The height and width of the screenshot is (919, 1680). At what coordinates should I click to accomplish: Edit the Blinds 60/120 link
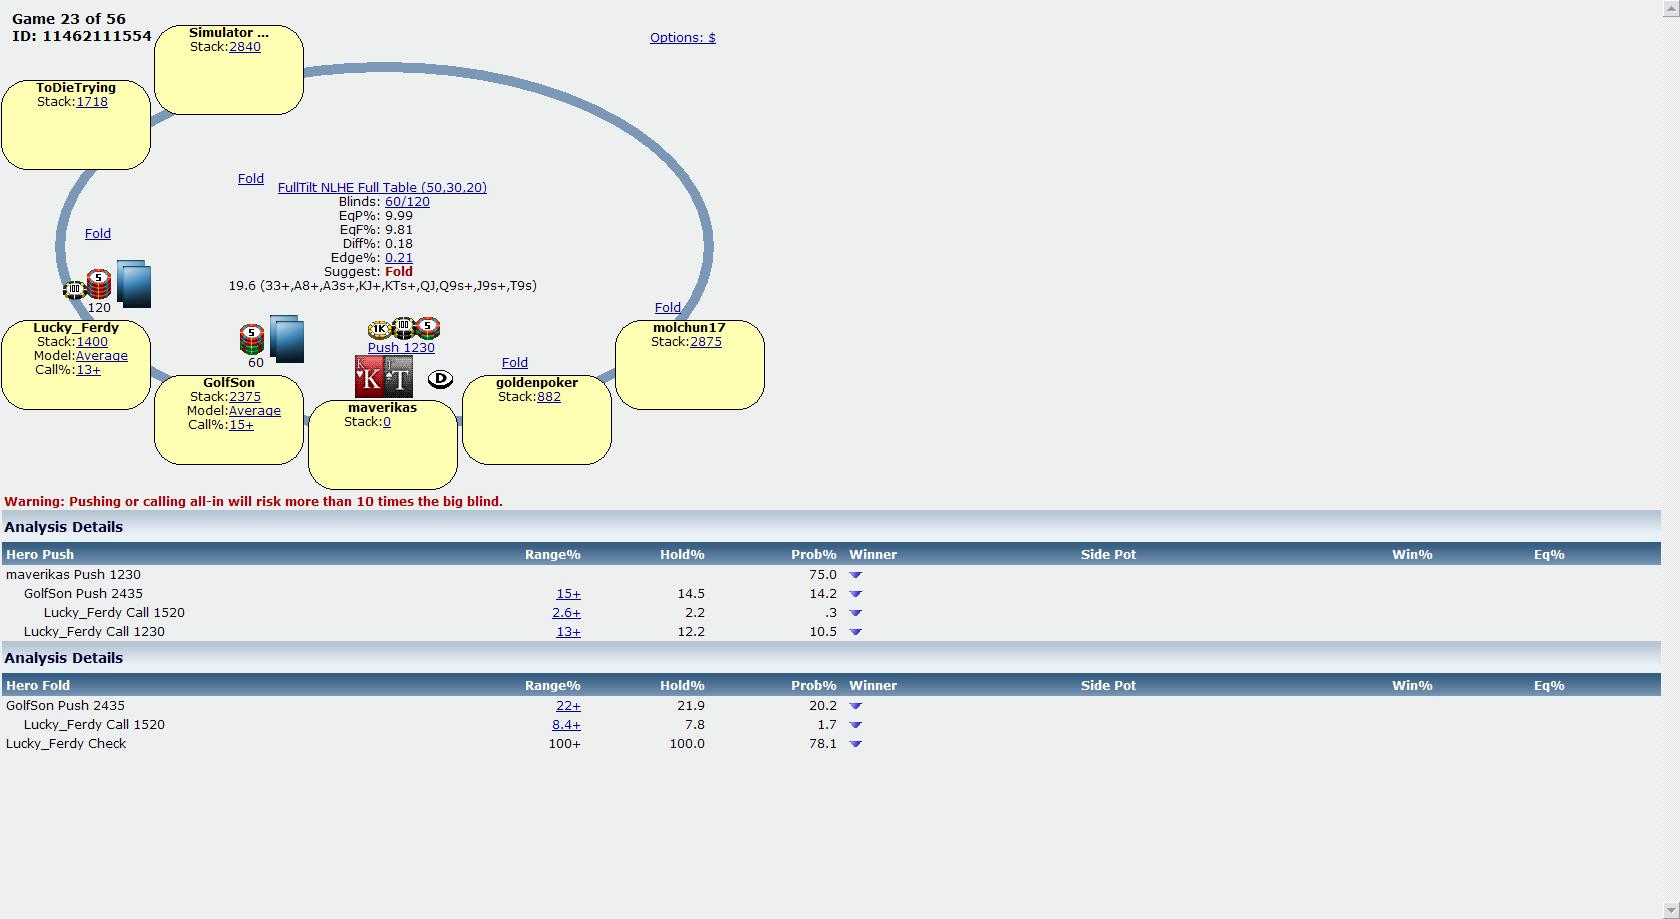pos(407,201)
